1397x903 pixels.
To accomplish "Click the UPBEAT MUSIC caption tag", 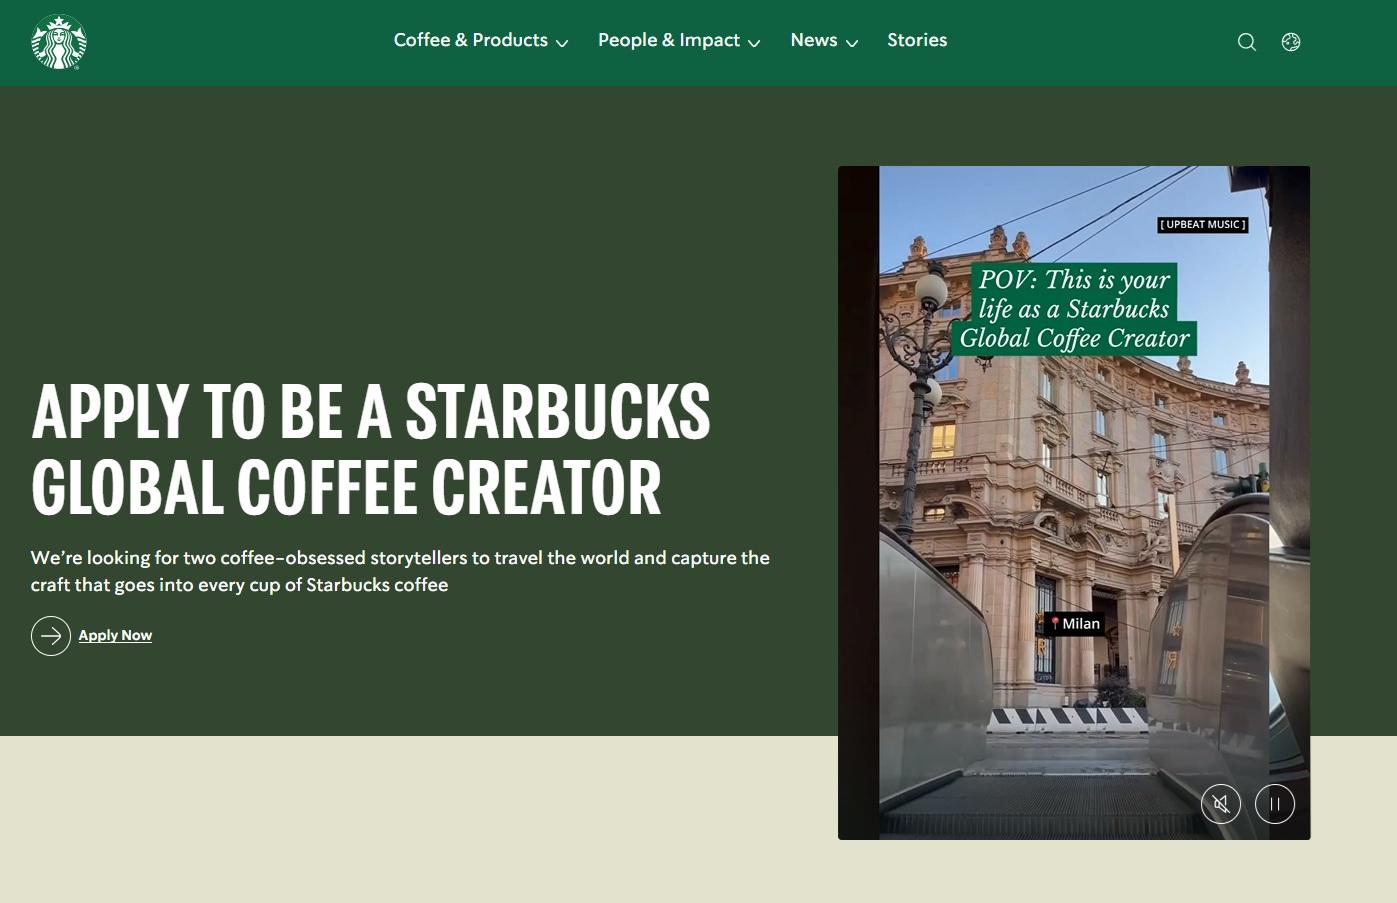I will coord(1202,225).
